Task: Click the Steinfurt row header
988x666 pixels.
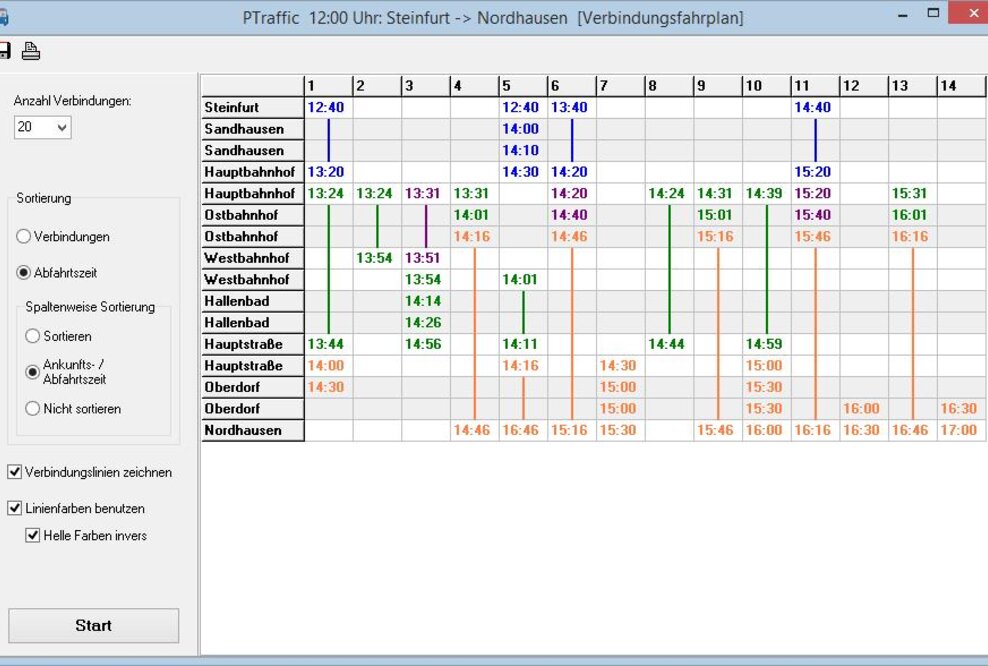Action: tap(252, 107)
